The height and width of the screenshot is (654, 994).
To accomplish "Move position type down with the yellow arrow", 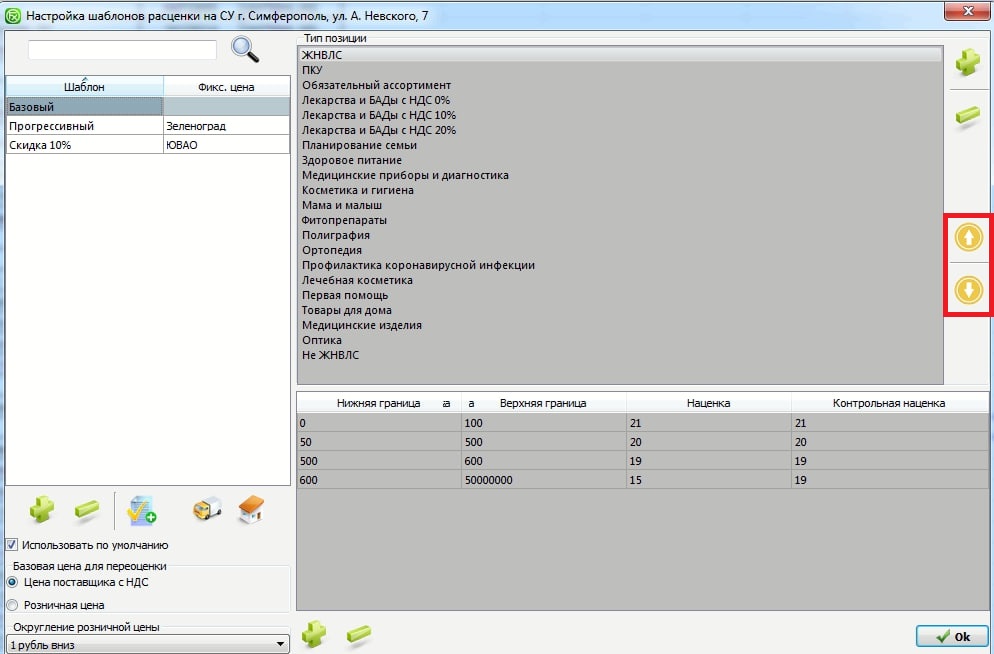I will tap(968, 290).
